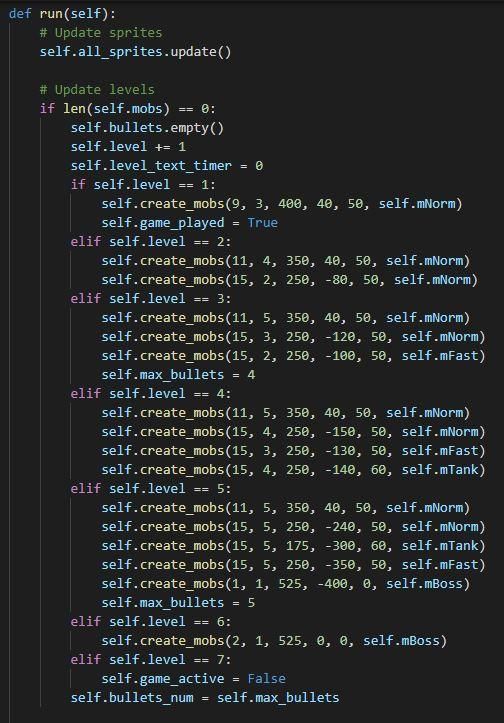Click the self.bullets_num = self.max_bullets line
Viewport: 504px width, 723px height.
pos(205,697)
